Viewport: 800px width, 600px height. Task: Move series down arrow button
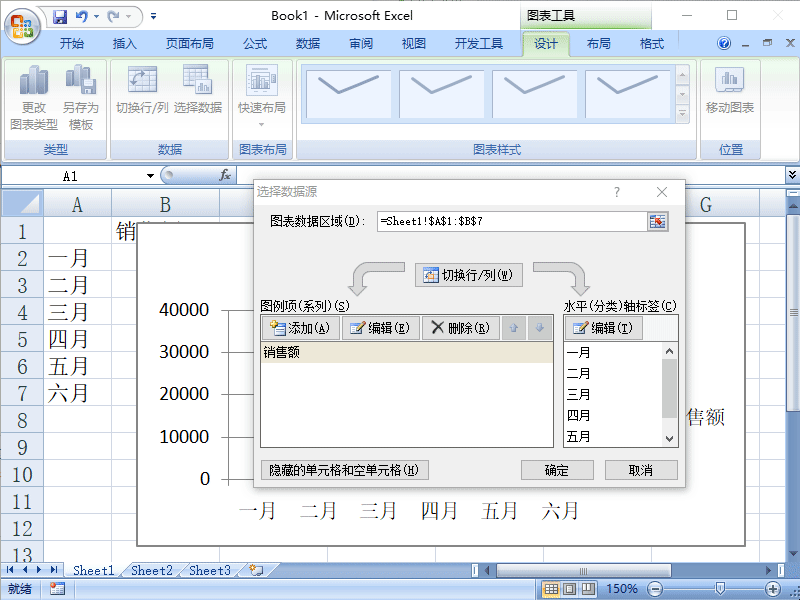coord(540,328)
